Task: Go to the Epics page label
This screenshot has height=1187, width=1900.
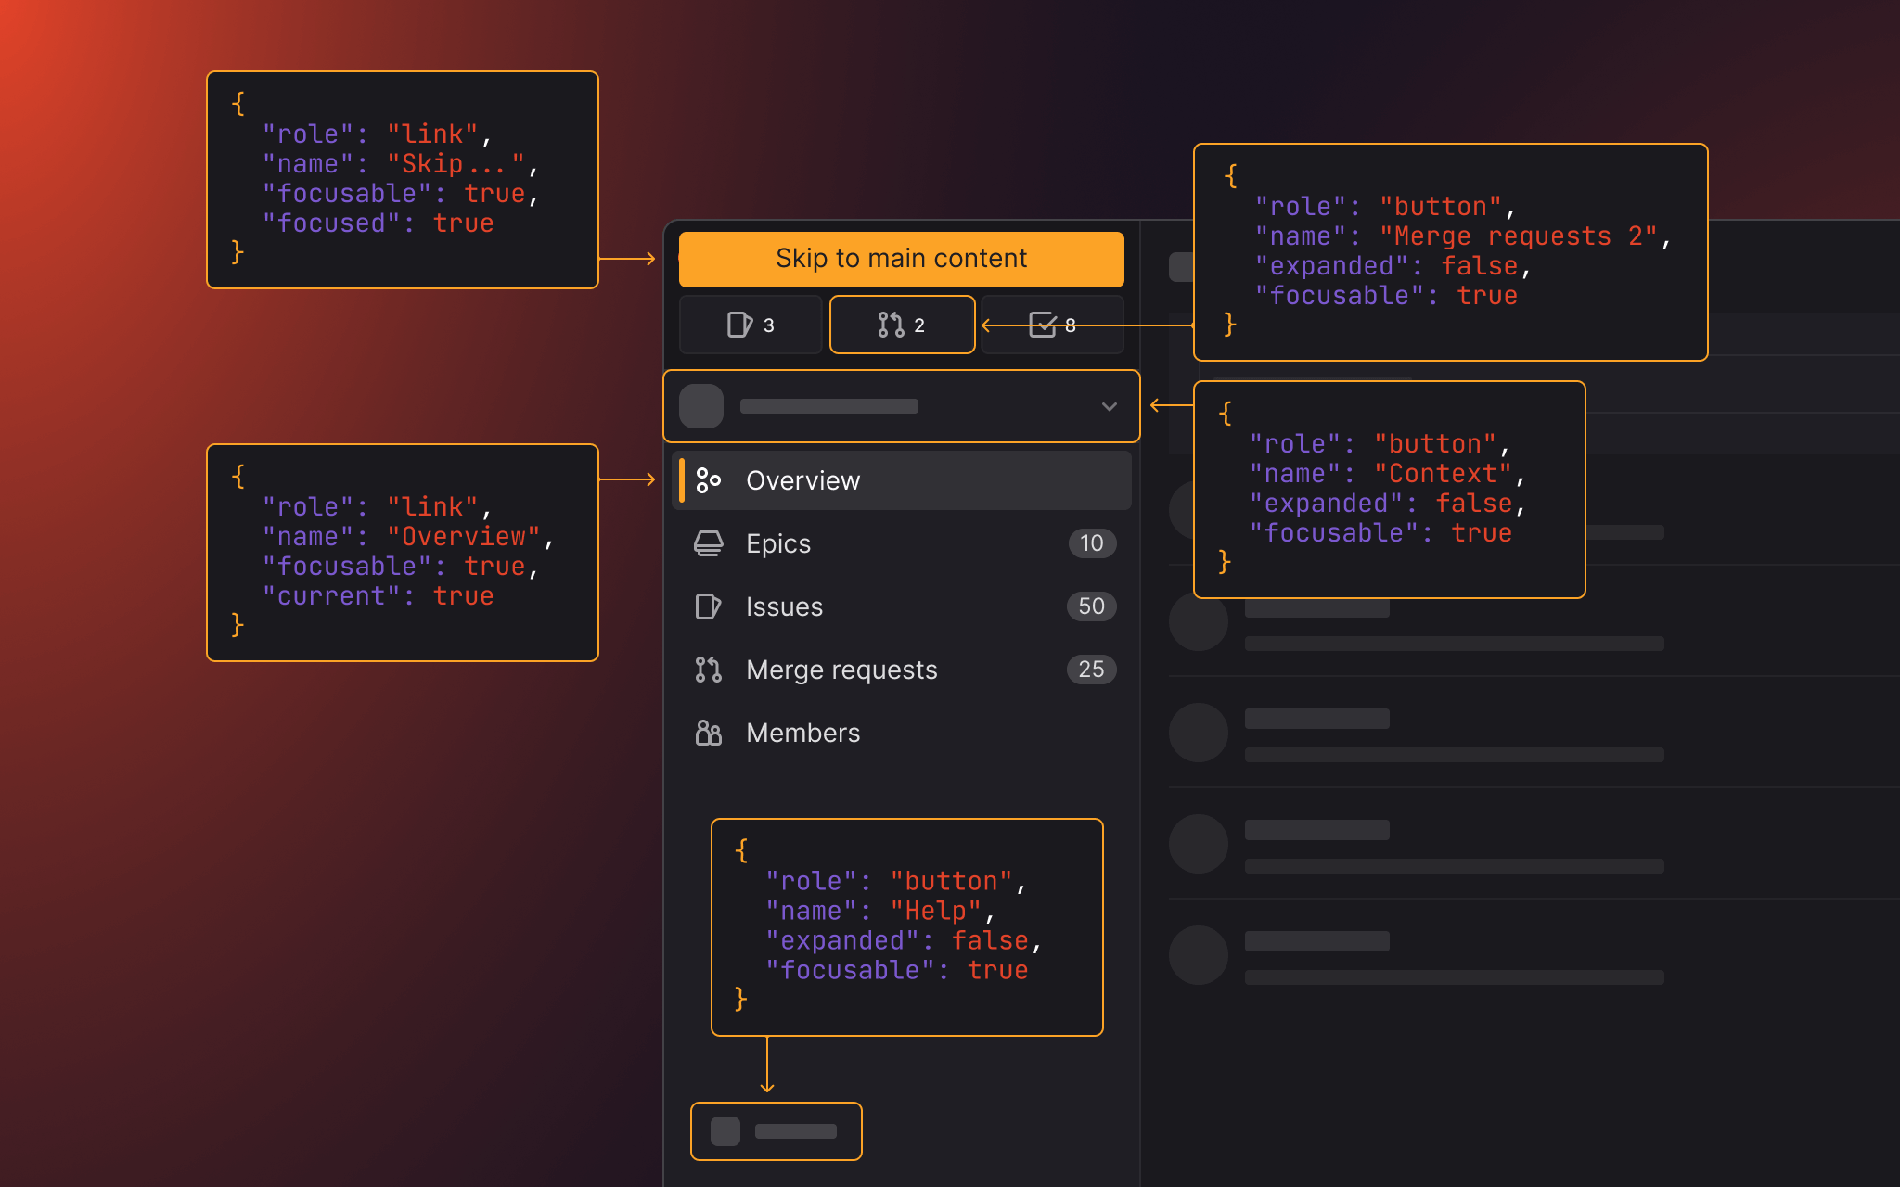Action: point(778,544)
